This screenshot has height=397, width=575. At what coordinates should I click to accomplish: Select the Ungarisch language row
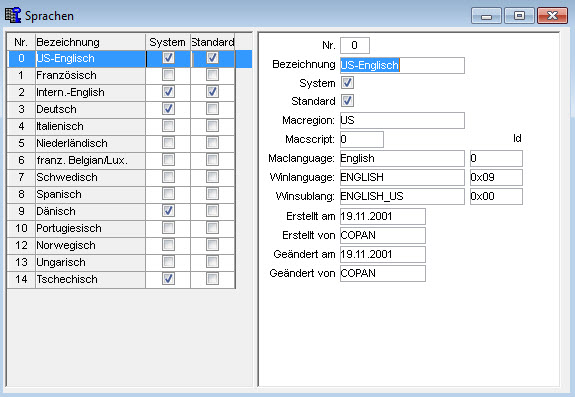coord(121,262)
